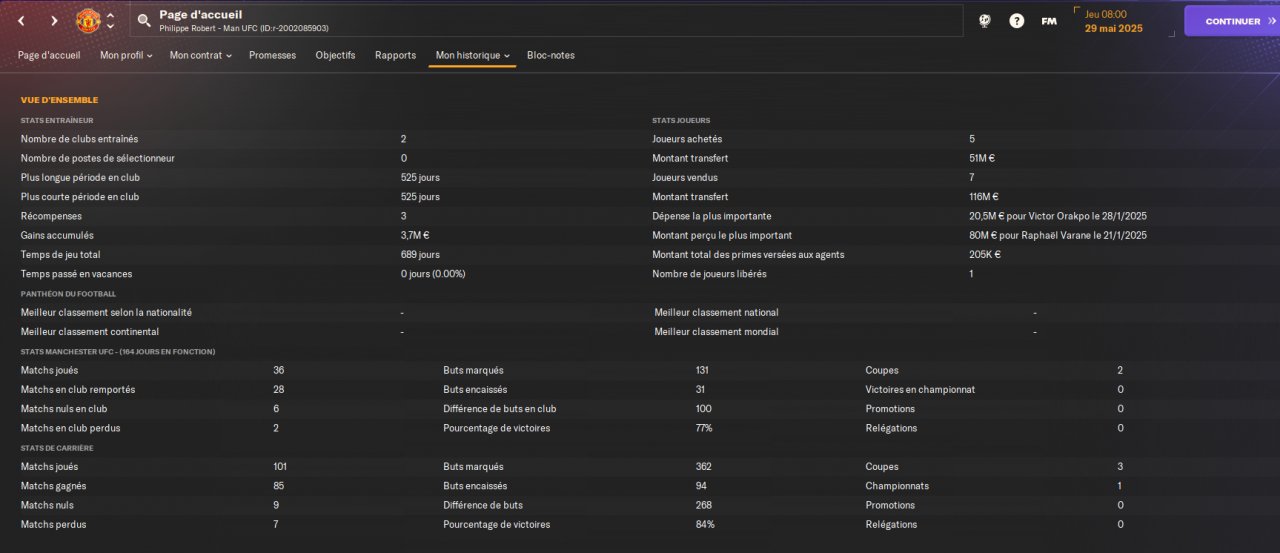
Task: Switch to the Promesses tab
Action: (x=272, y=56)
